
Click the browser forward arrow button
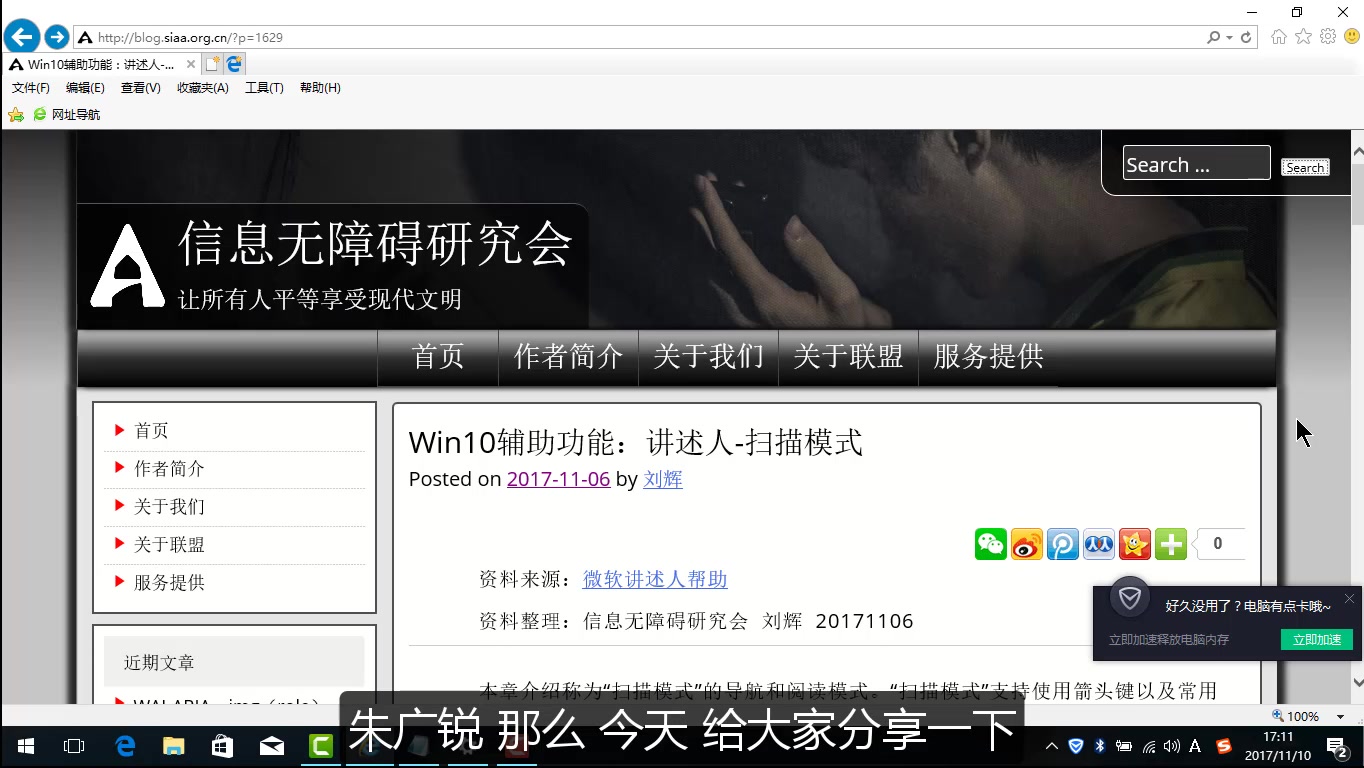pos(57,37)
